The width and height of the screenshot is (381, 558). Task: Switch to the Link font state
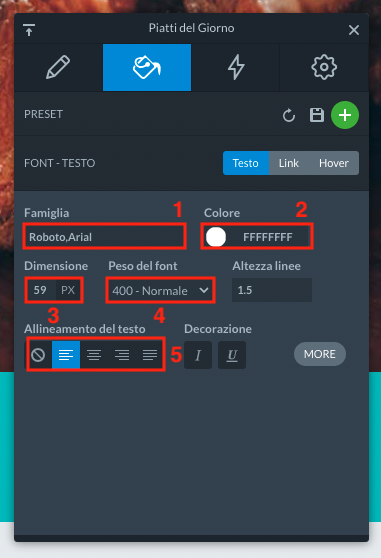(x=289, y=163)
